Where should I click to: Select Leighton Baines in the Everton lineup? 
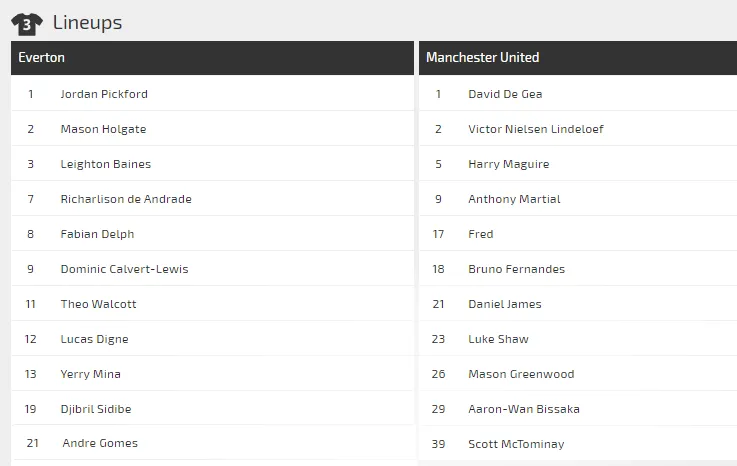point(106,164)
